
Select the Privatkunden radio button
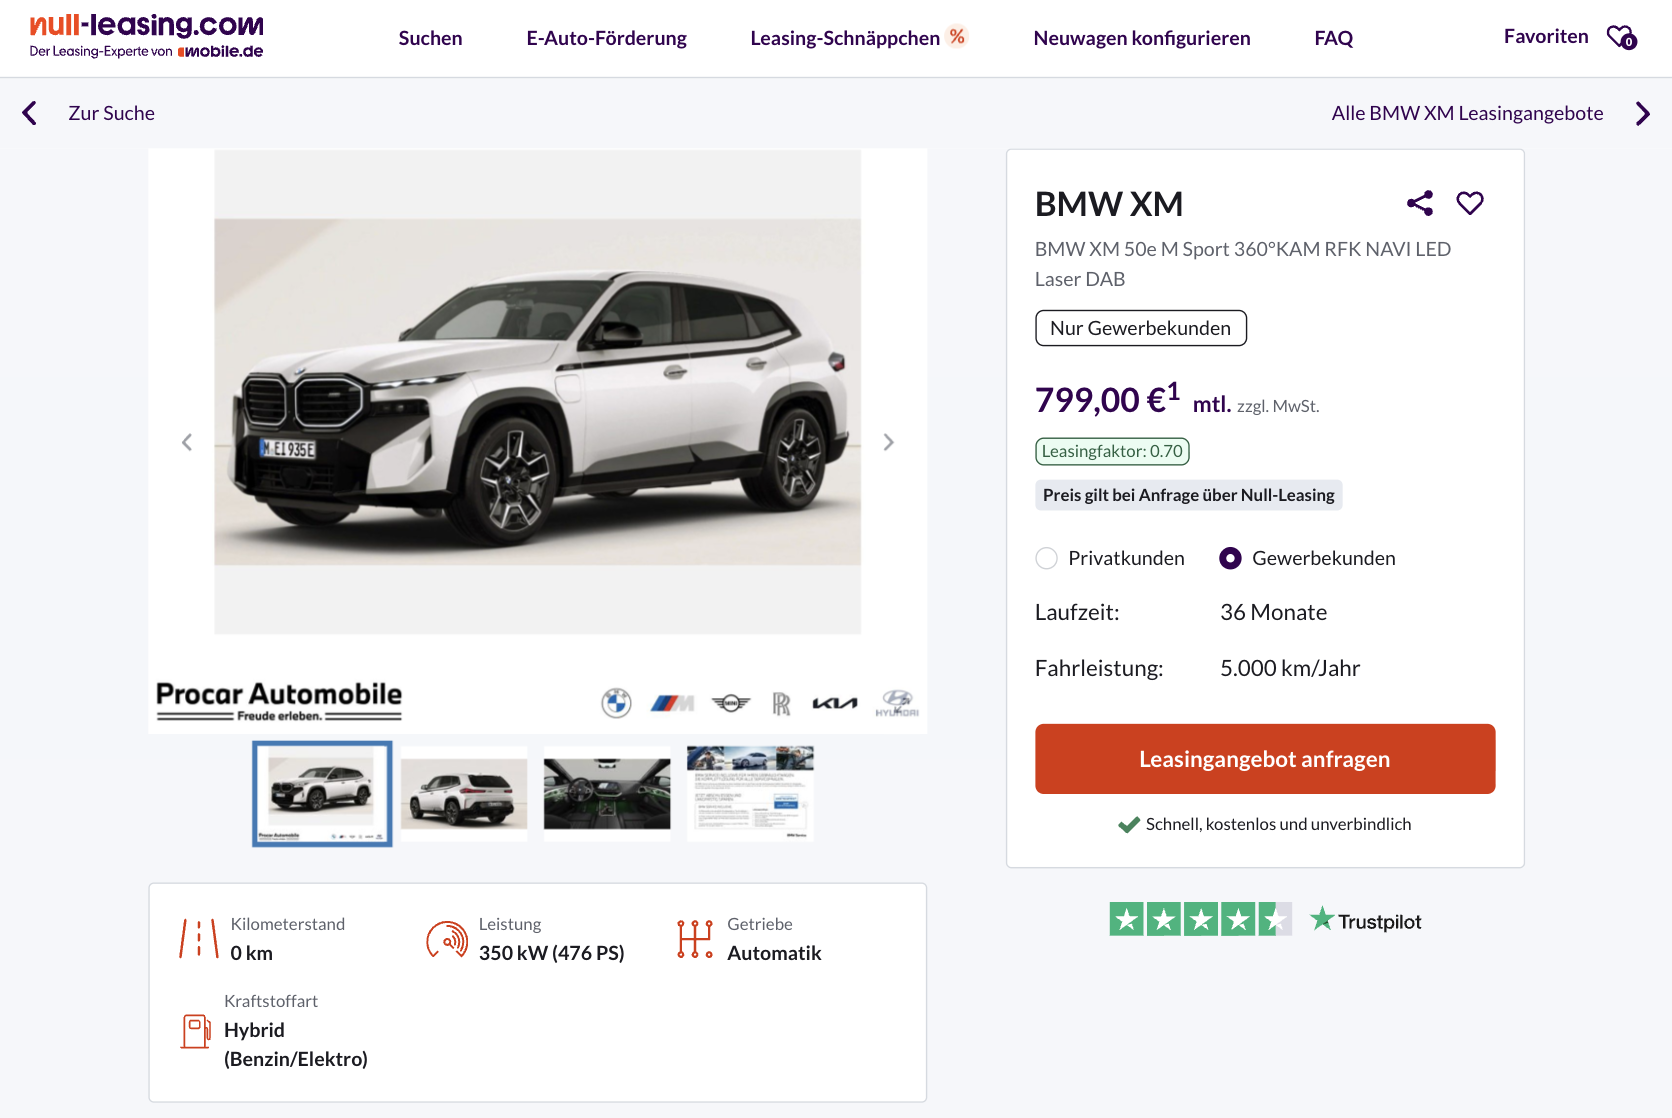click(1046, 558)
